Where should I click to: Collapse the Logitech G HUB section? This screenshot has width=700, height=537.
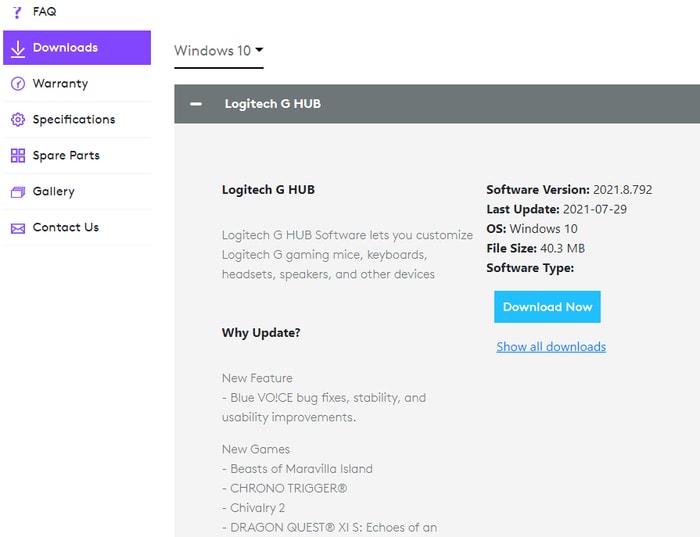tap(196, 104)
